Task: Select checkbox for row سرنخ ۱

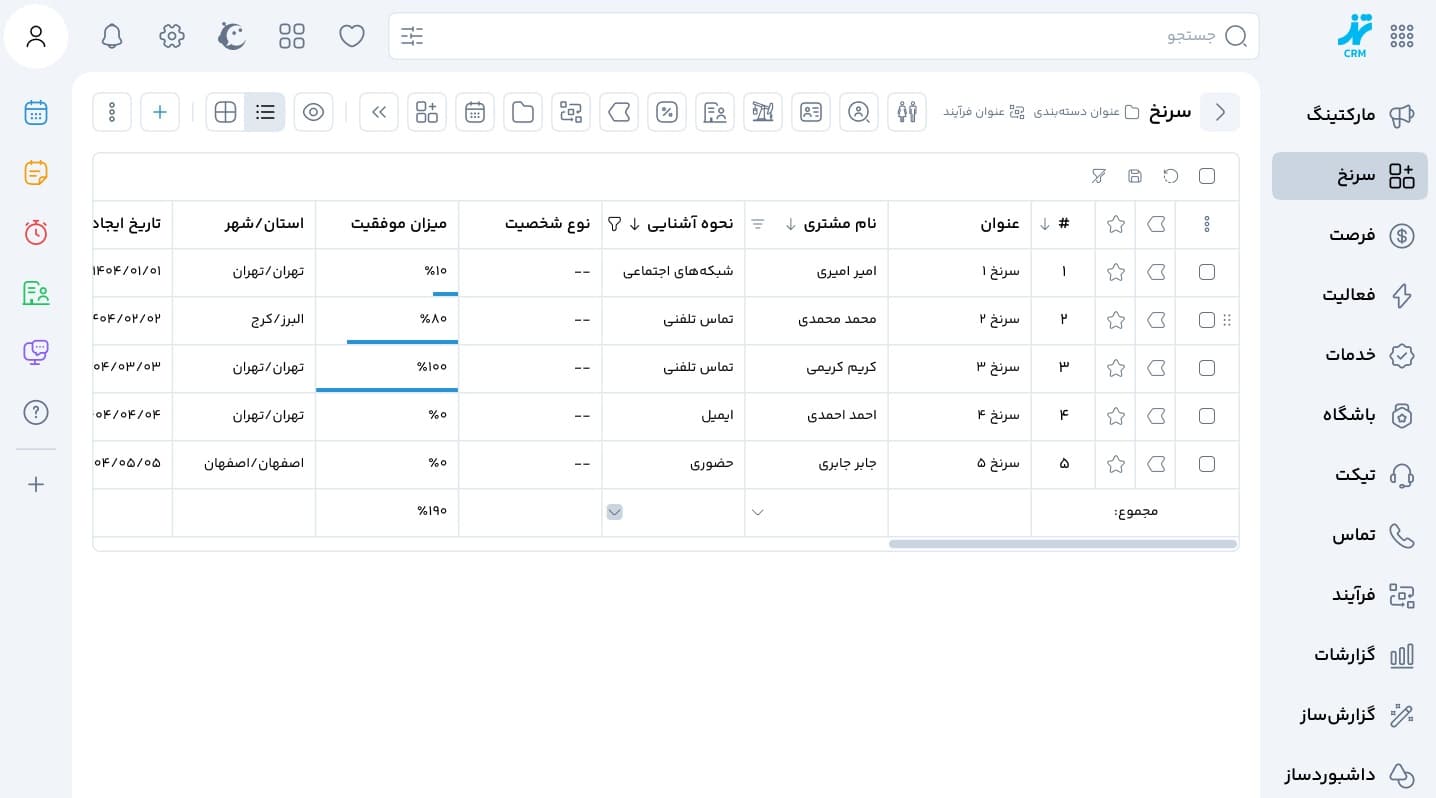Action: [x=1207, y=272]
